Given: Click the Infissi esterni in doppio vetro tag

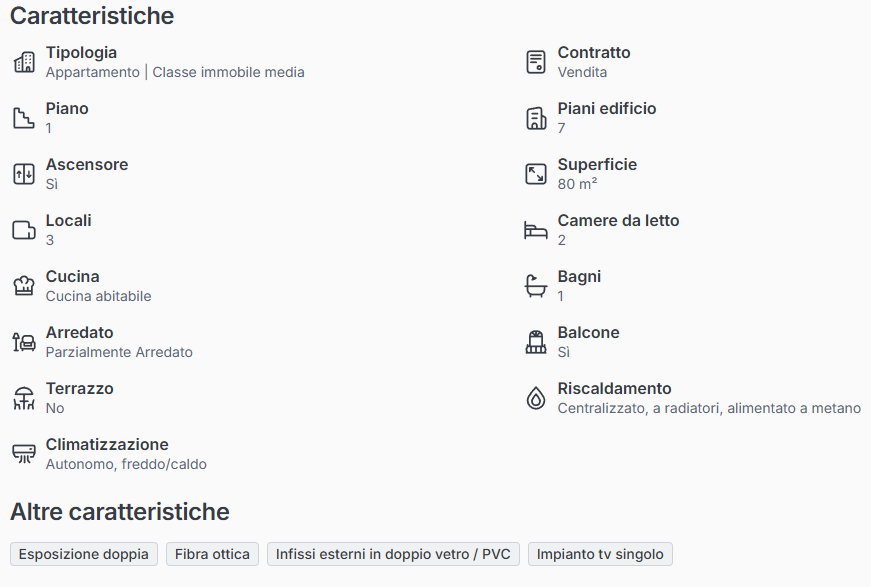Looking at the screenshot, I should coord(393,554).
